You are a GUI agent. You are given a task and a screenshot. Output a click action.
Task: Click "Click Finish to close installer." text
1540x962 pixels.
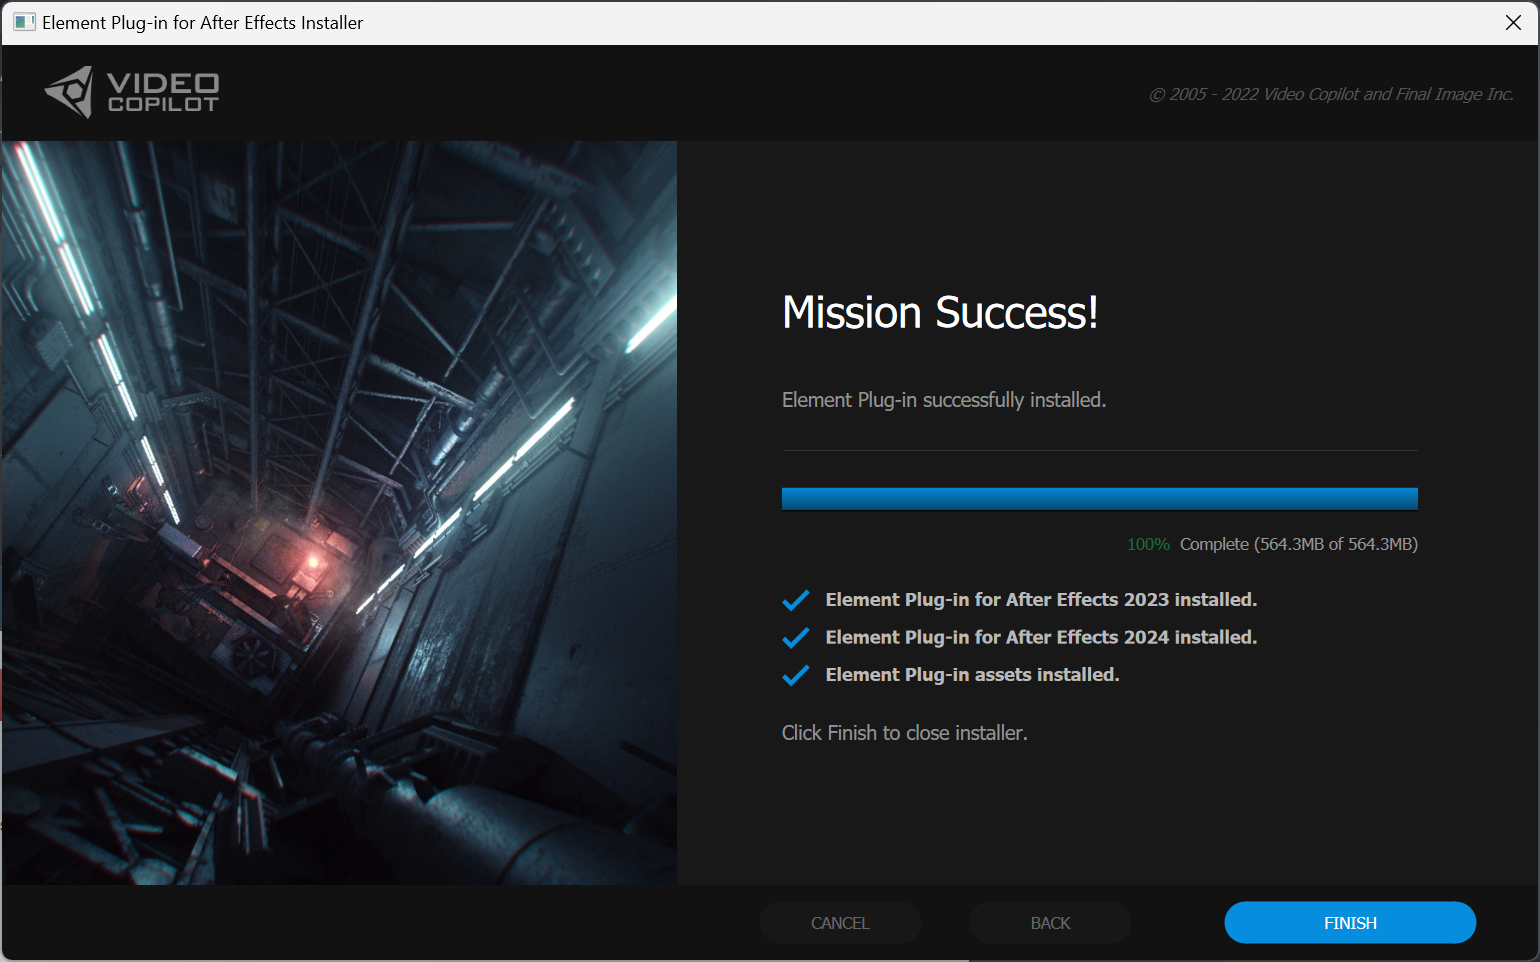[904, 733]
